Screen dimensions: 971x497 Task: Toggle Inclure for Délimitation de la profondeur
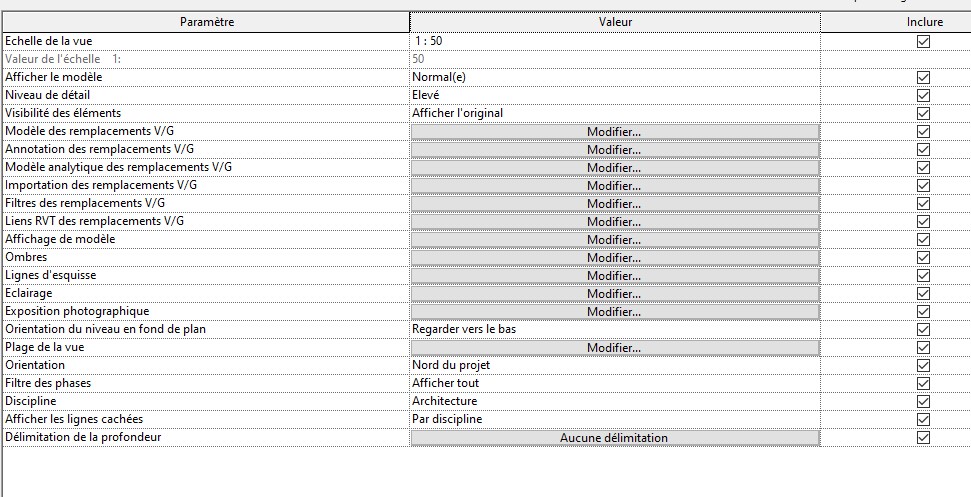click(x=923, y=437)
